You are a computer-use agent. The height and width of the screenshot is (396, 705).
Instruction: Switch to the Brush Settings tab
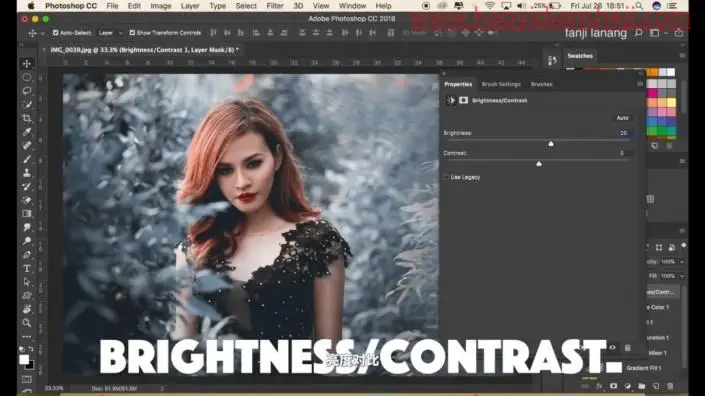point(501,85)
